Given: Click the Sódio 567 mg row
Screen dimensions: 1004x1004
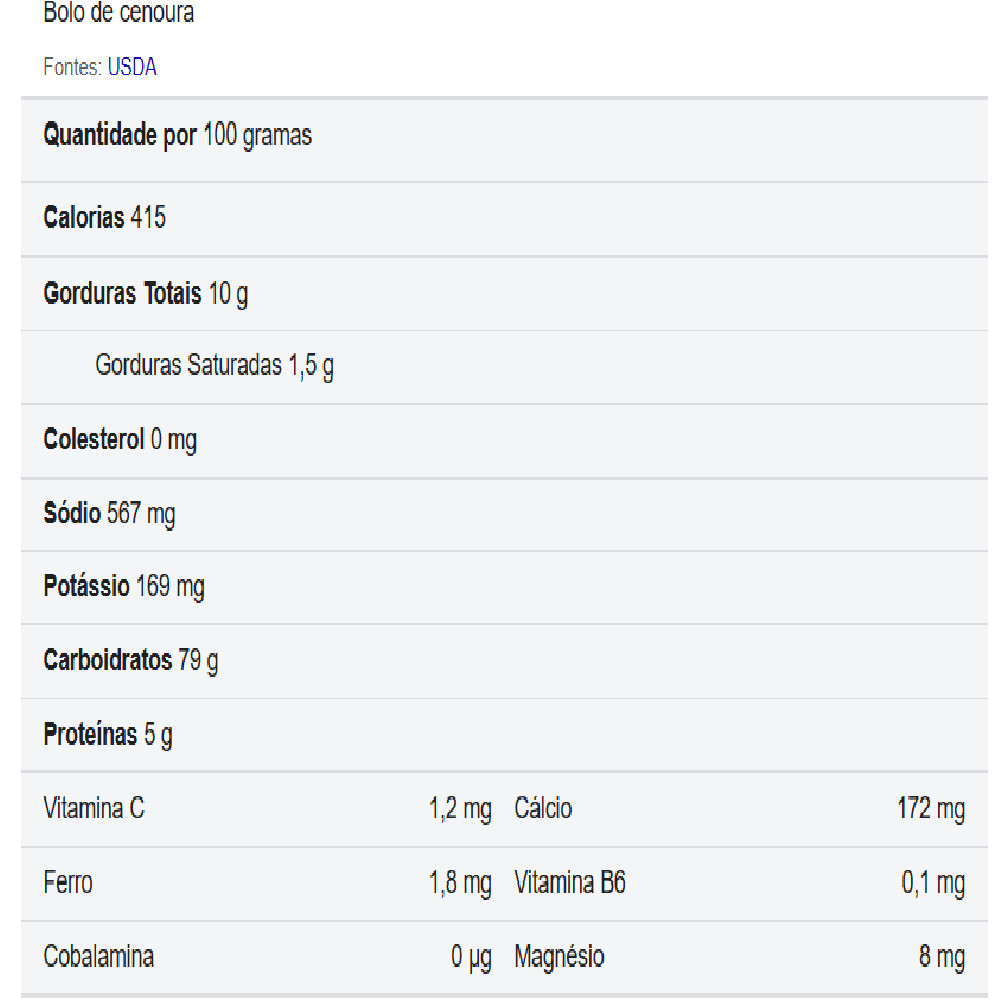Looking at the screenshot, I should coord(109,514).
